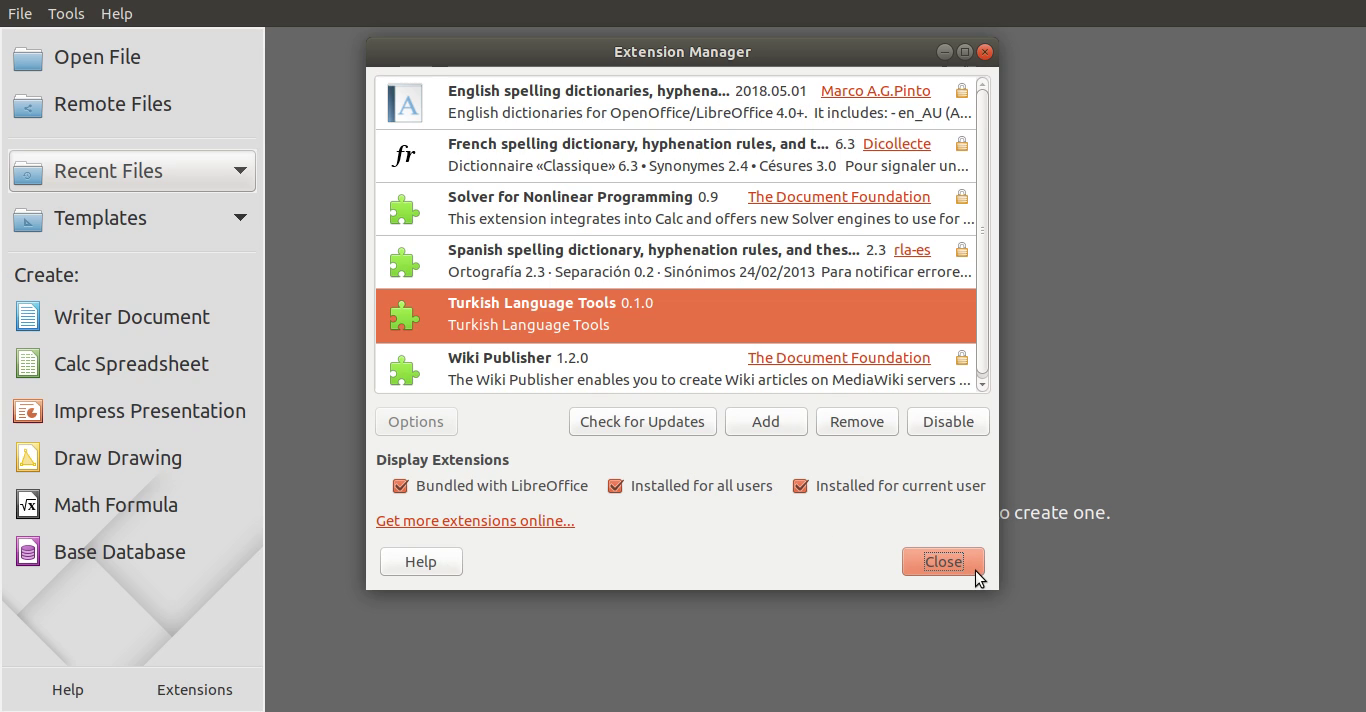The width and height of the screenshot is (1366, 712).
Task: Click the Remote Files folder icon
Action: (x=28, y=105)
